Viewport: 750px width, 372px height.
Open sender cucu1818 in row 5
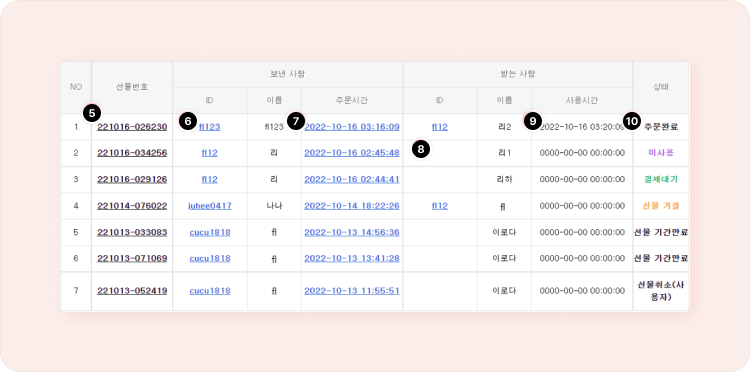tap(210, 232)
